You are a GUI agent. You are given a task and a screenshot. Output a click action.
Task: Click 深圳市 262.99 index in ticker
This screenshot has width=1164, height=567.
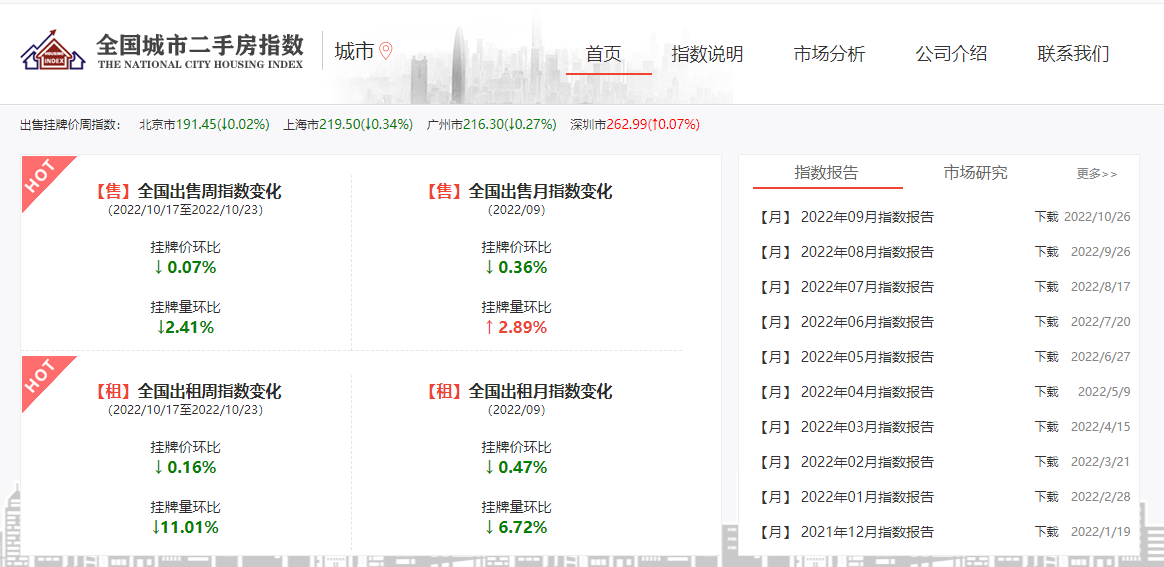[x=635, y=125]
